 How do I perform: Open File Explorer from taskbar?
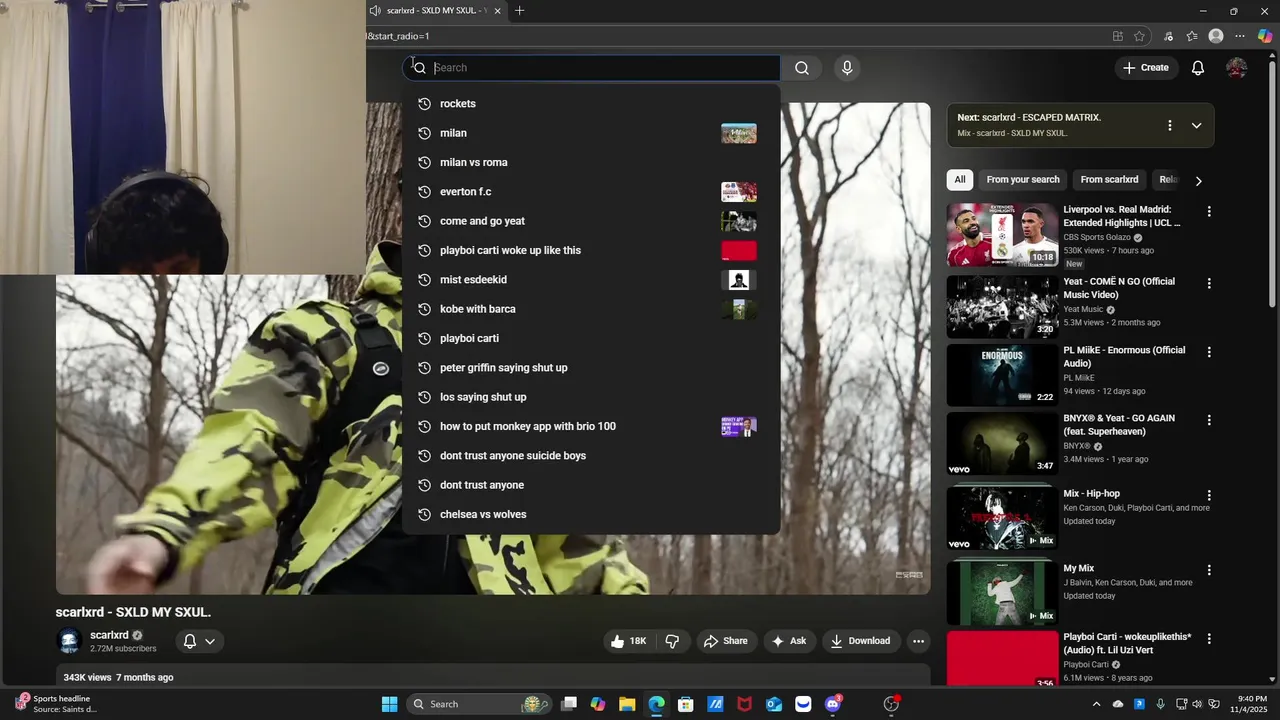tap(627, 704)
